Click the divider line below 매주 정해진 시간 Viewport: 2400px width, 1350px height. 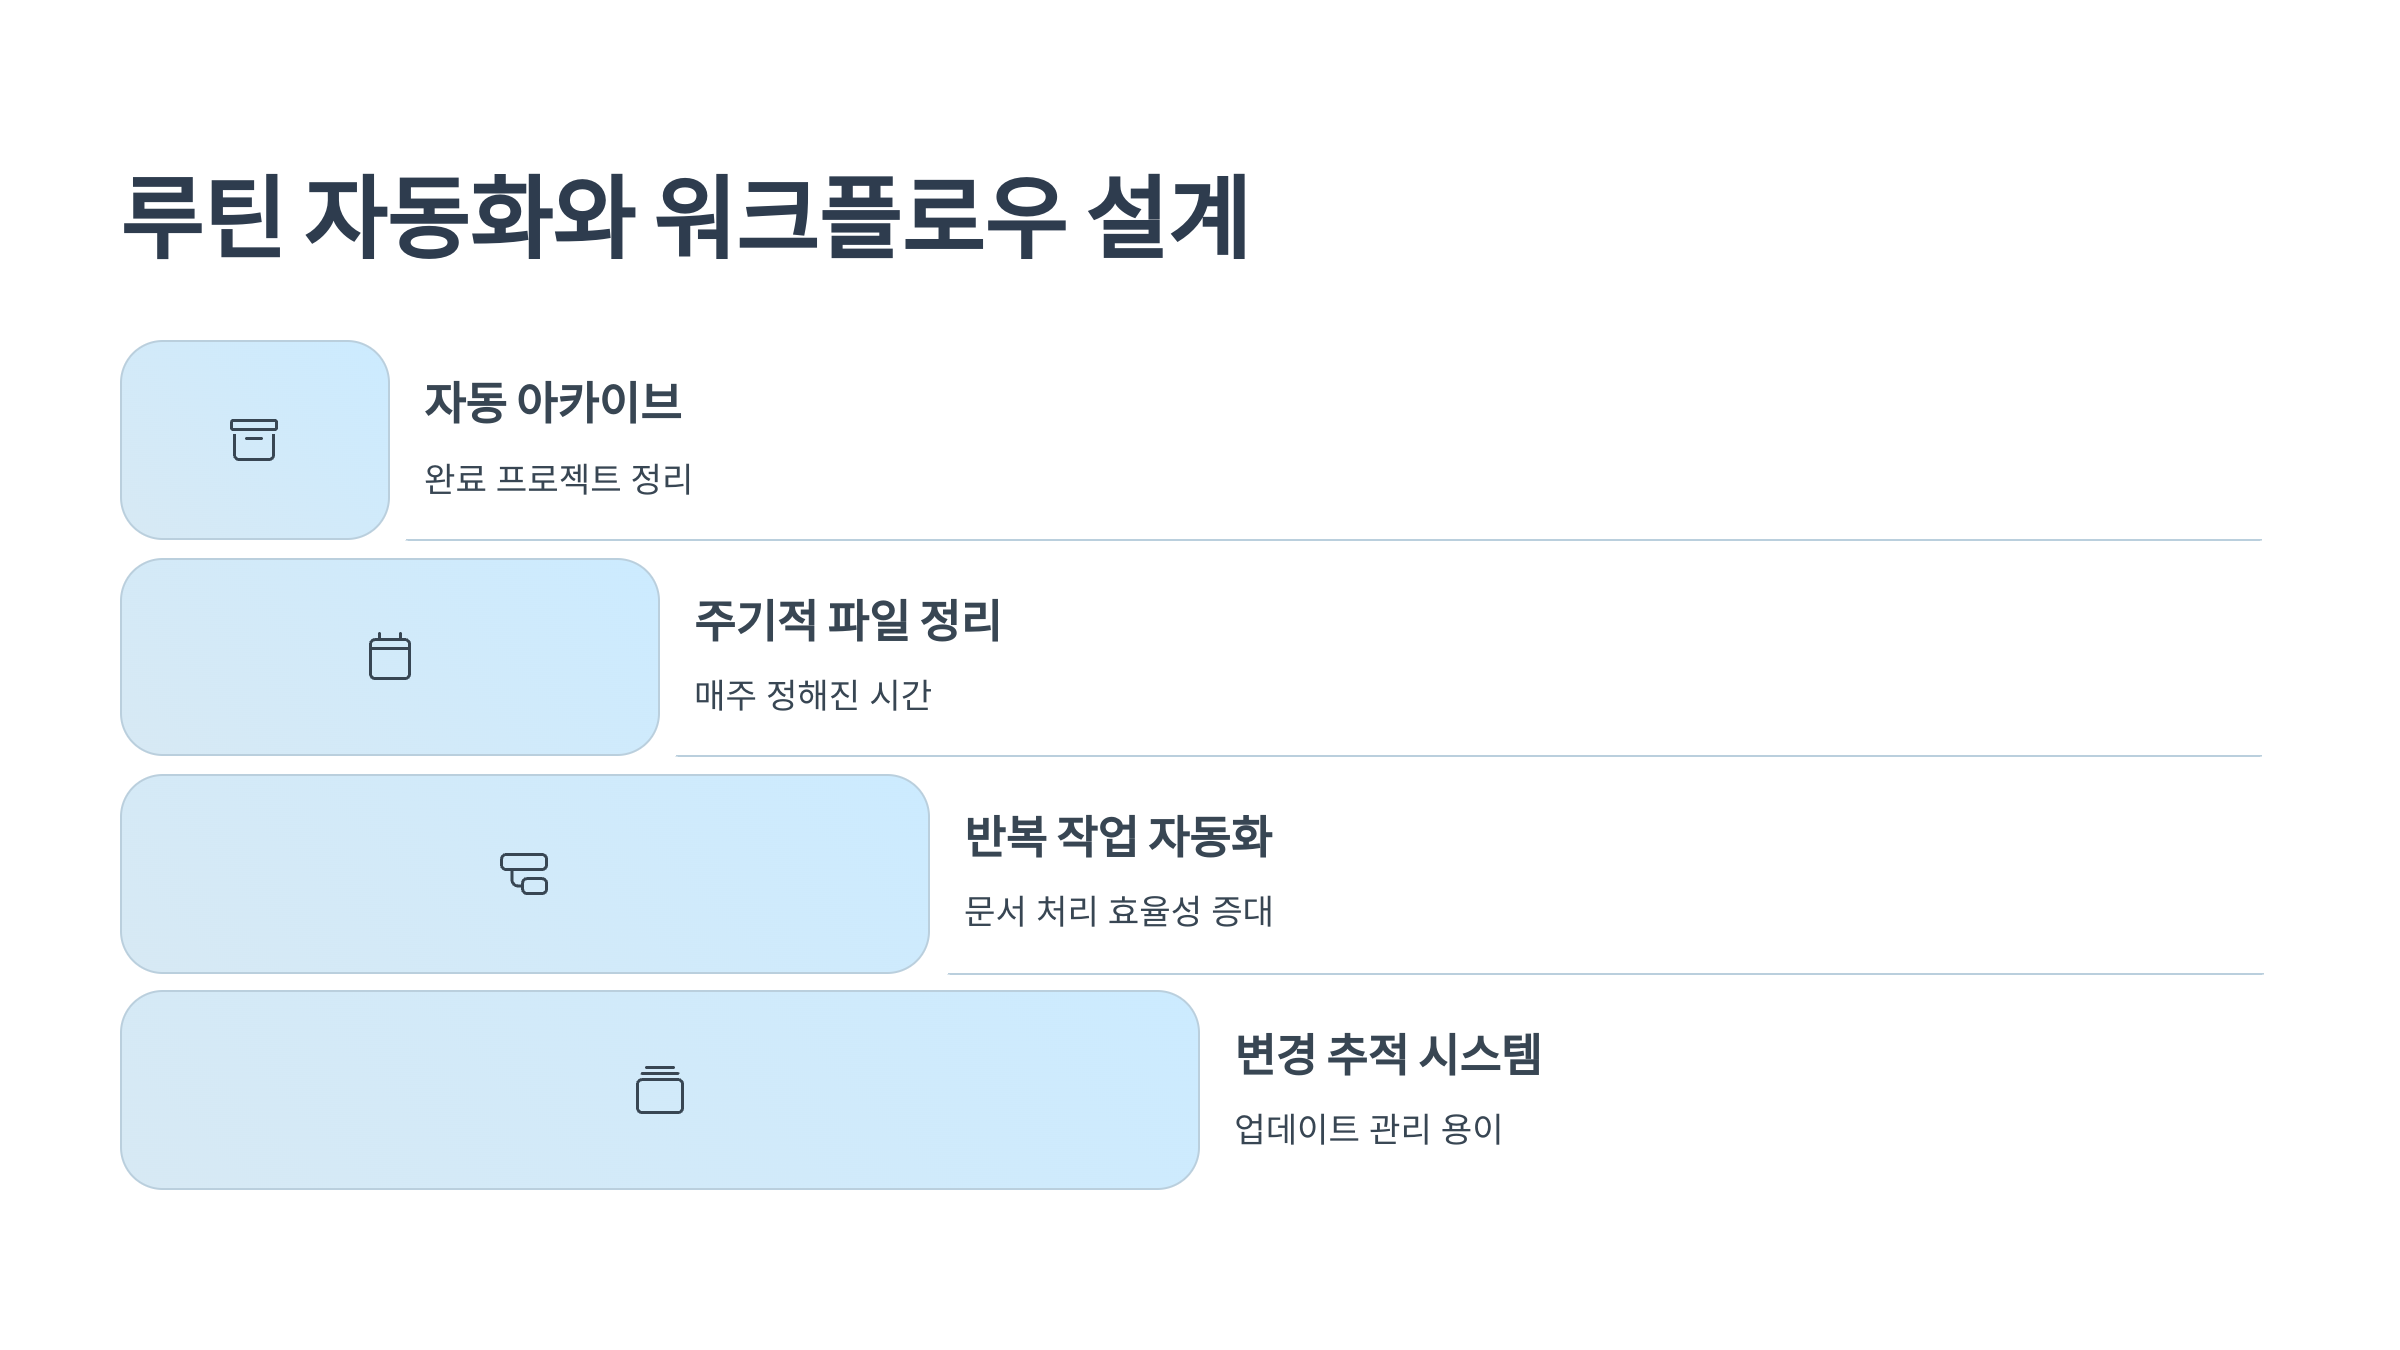(1469, 756)
